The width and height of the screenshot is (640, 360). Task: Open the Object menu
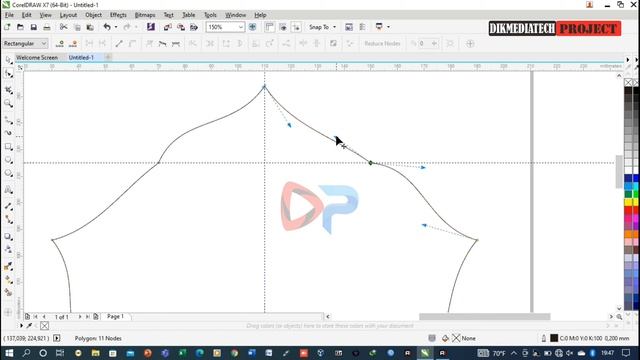click(x=93, y=15)
